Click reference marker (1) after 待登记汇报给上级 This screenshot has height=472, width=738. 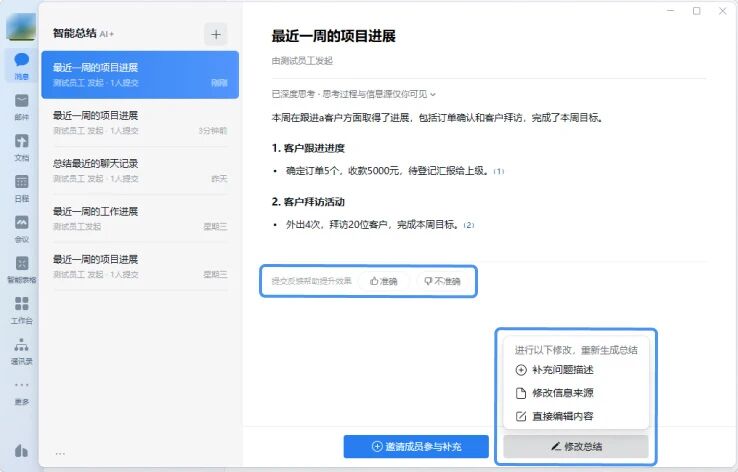498,171
